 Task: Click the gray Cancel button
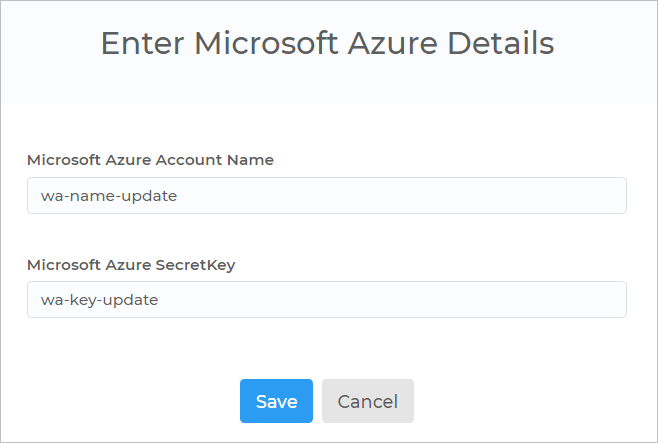pyautogui.click(x=368, y=401)
